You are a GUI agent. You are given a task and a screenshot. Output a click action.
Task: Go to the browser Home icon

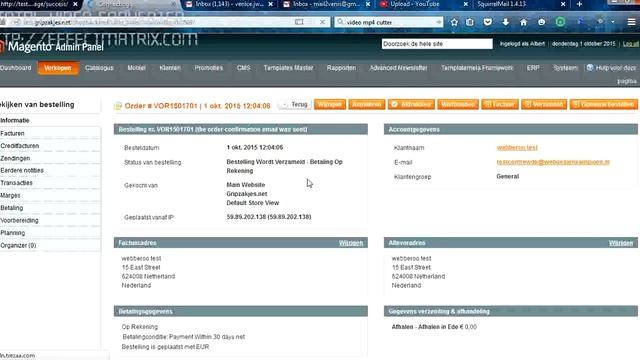coord(523,22)
